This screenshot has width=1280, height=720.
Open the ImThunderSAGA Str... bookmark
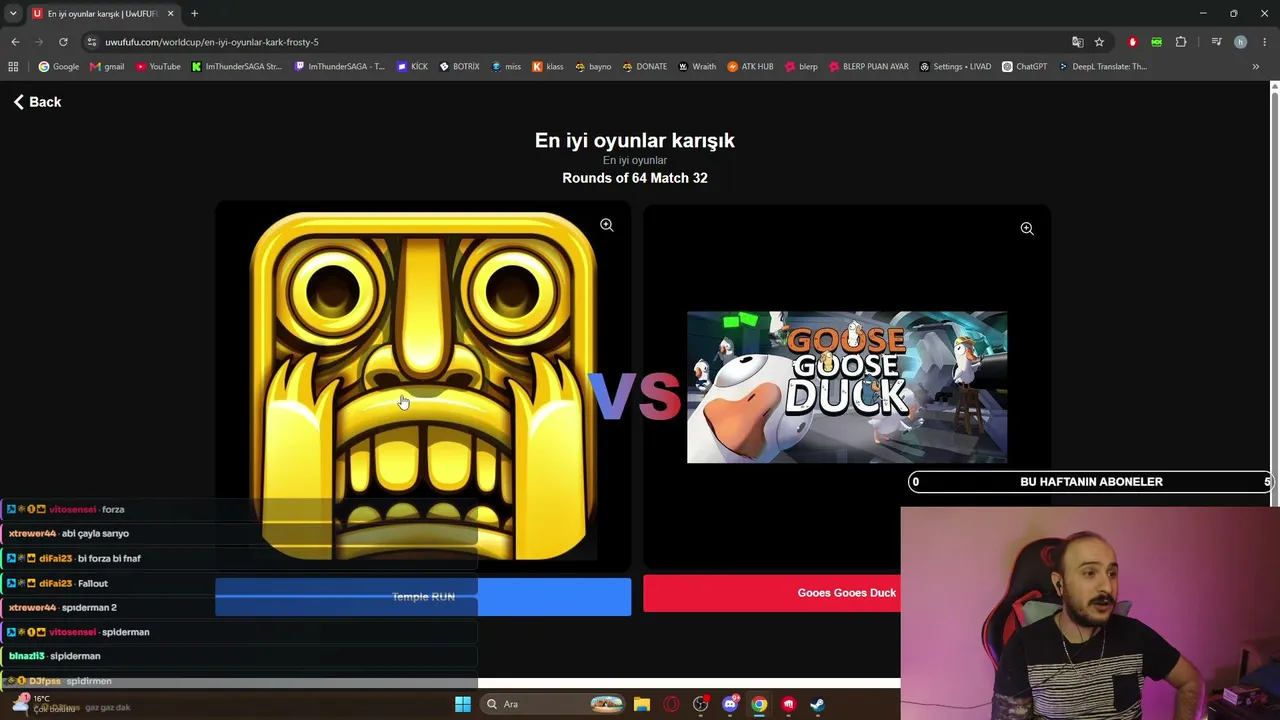[237, 67]
